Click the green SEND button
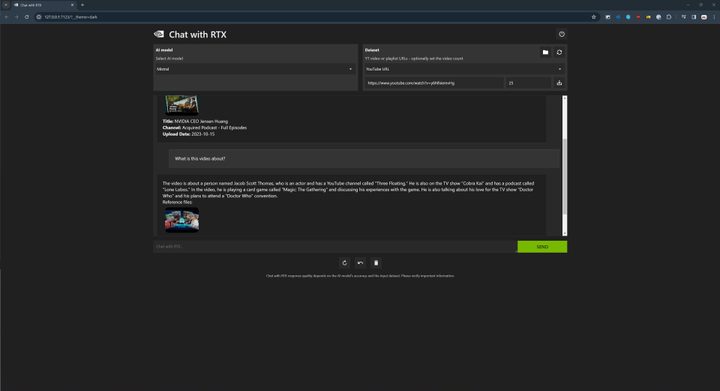The width and height of the screenshot is (720, 391). 542,246
